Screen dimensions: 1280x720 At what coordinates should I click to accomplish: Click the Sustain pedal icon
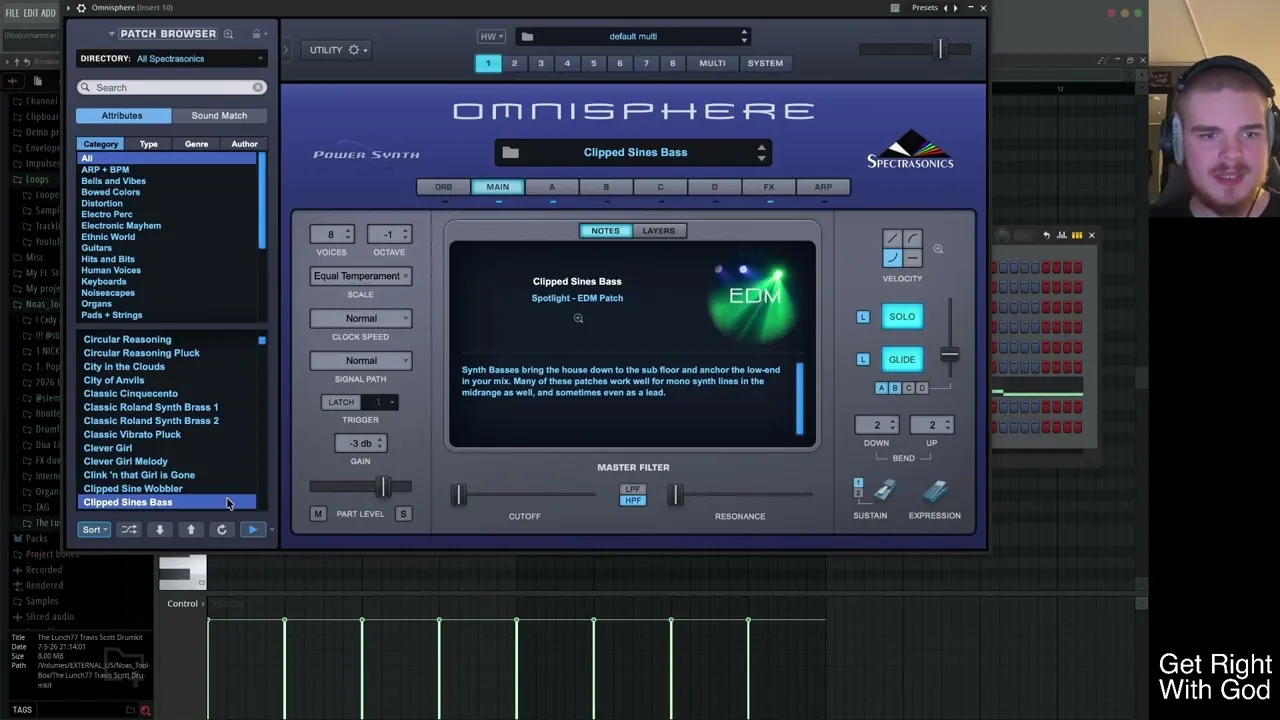pos(884,490)
